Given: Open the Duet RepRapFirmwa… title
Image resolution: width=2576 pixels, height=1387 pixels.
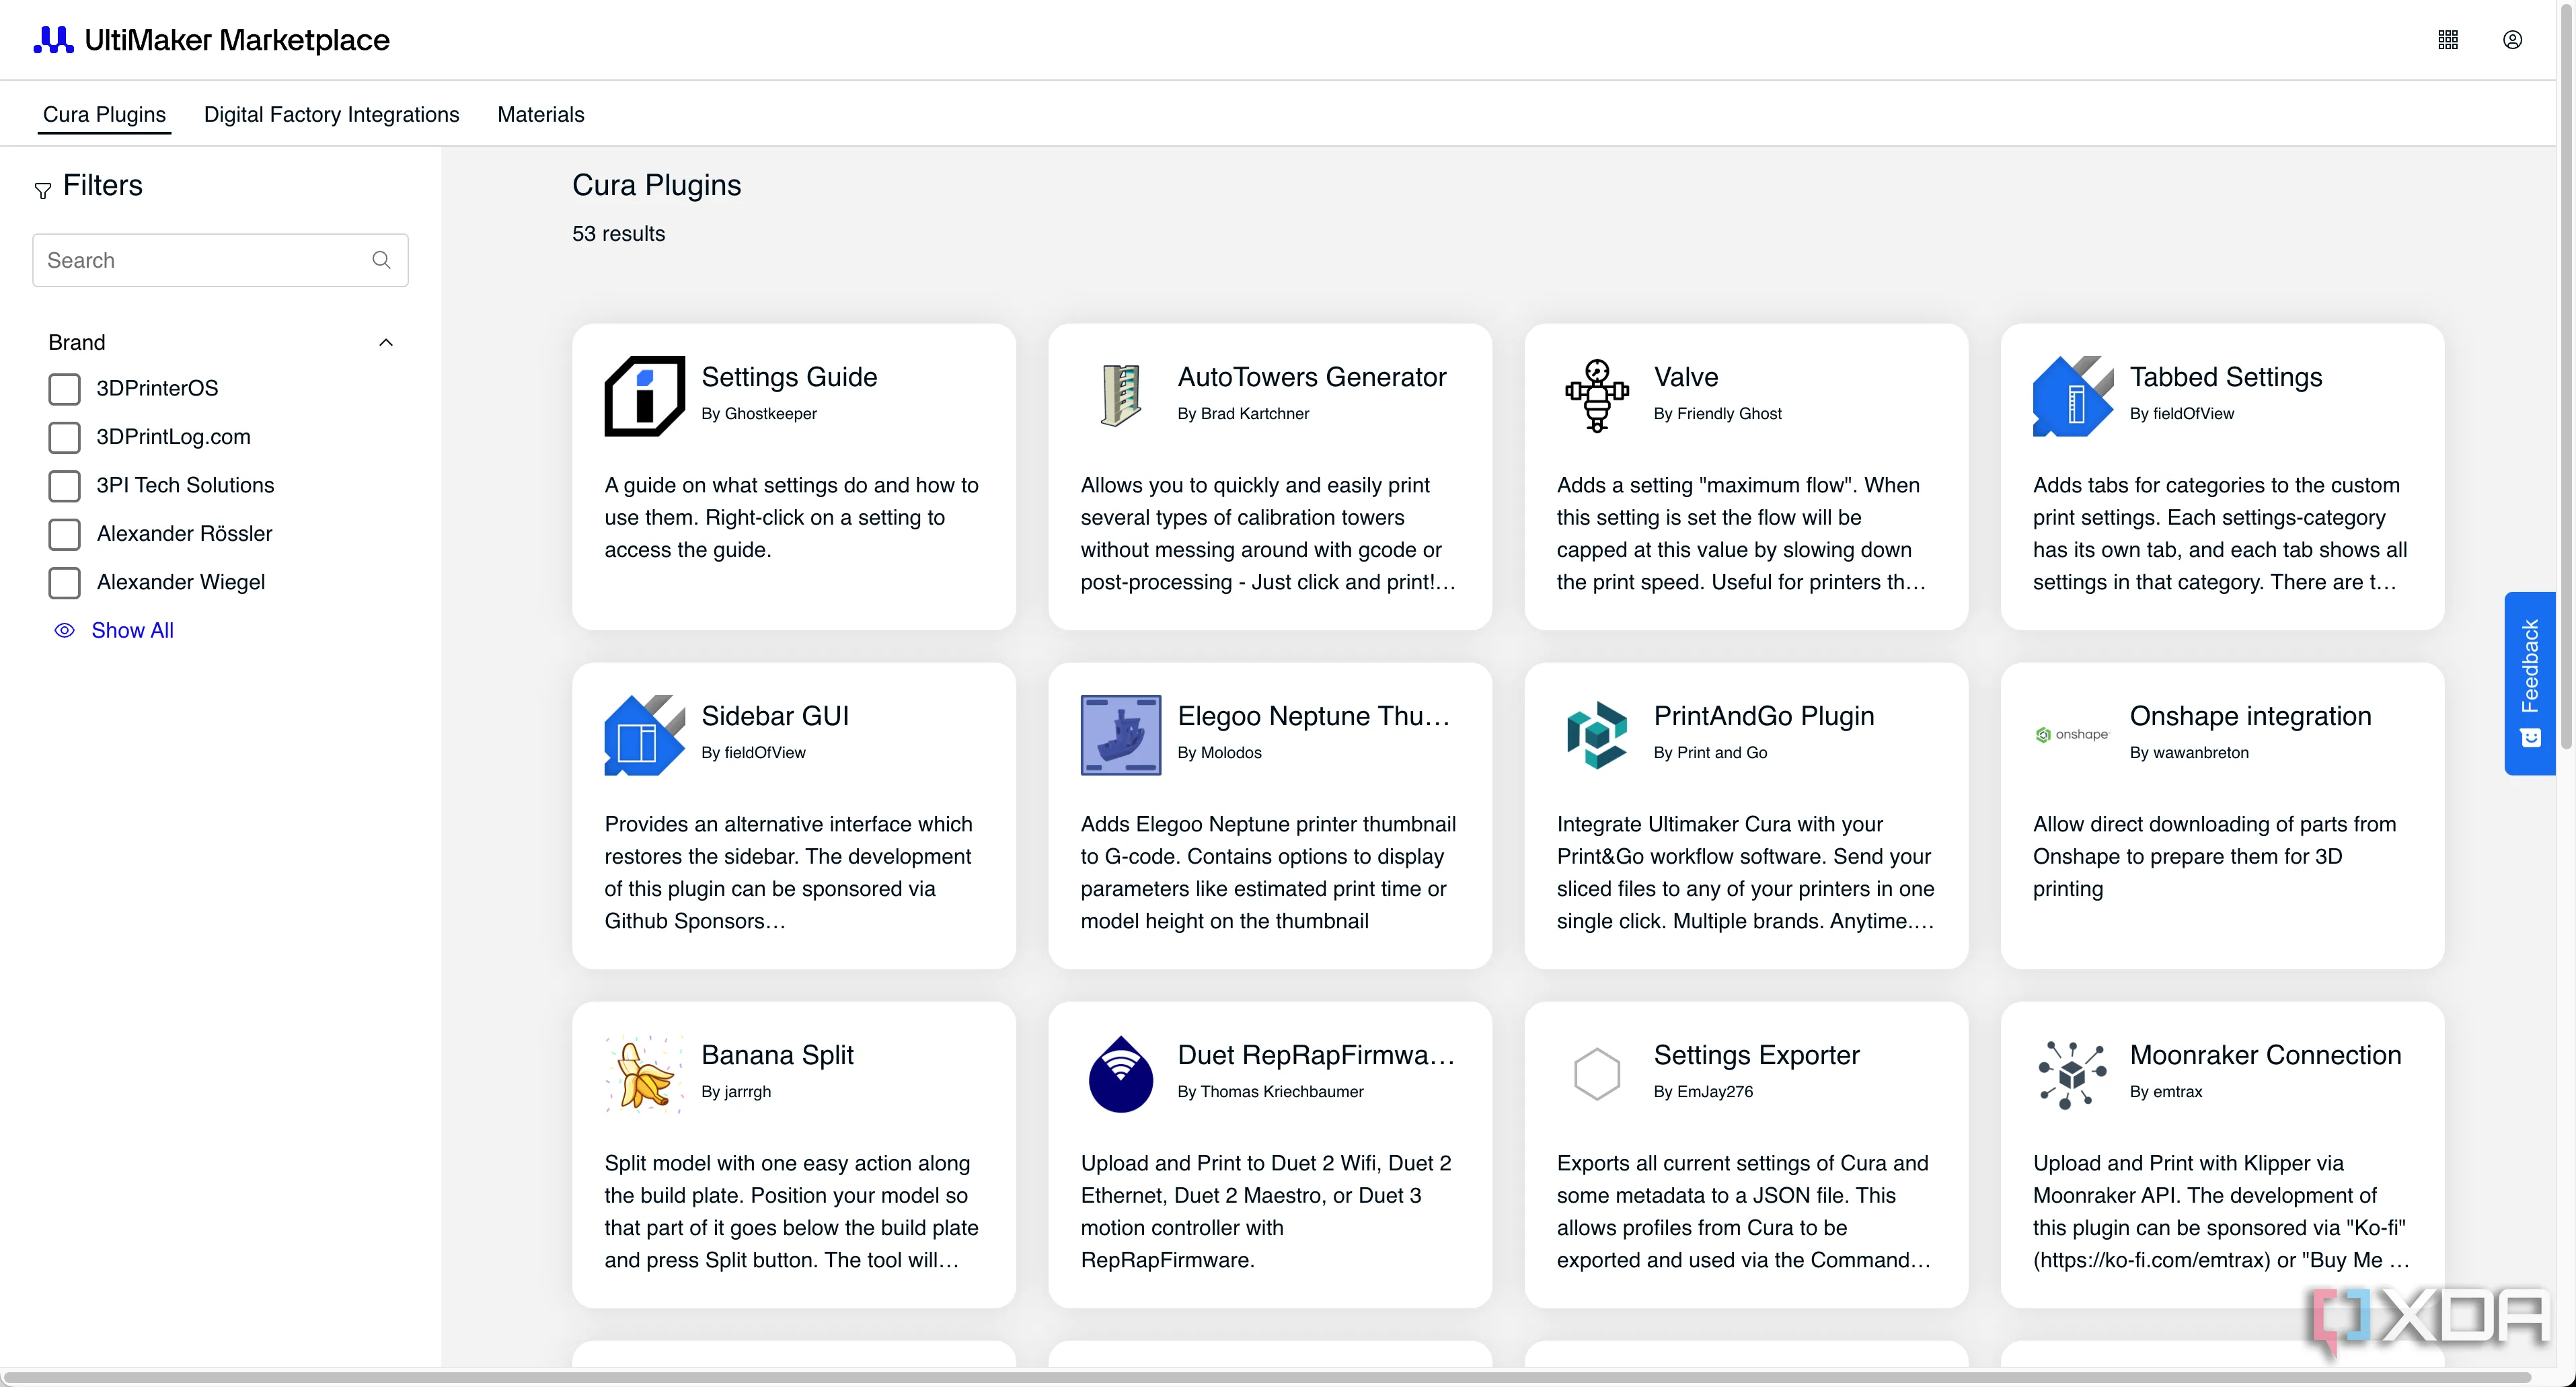Looking at the screenshot, I should [1316, 1055].
